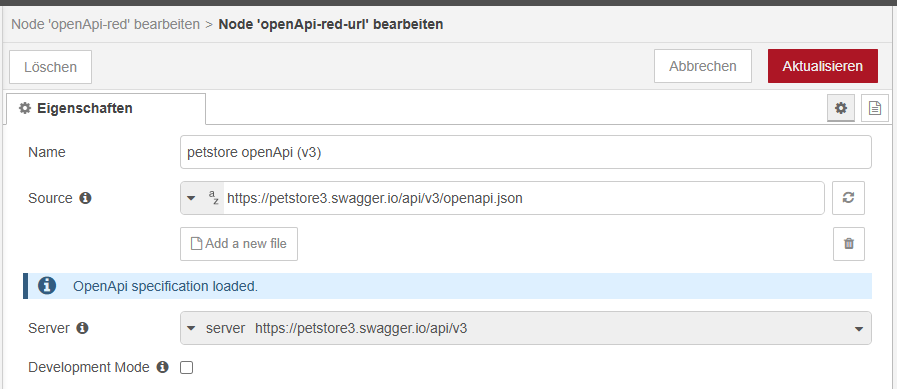Open the Server type dropdown arrow
The height and width of the screenshot is (389, 897).
point(191,328)
